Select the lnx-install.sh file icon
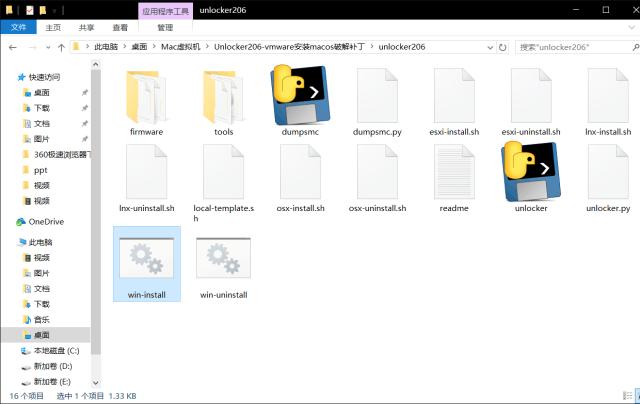Screen dimensions: 640x404 coord(608,96)
